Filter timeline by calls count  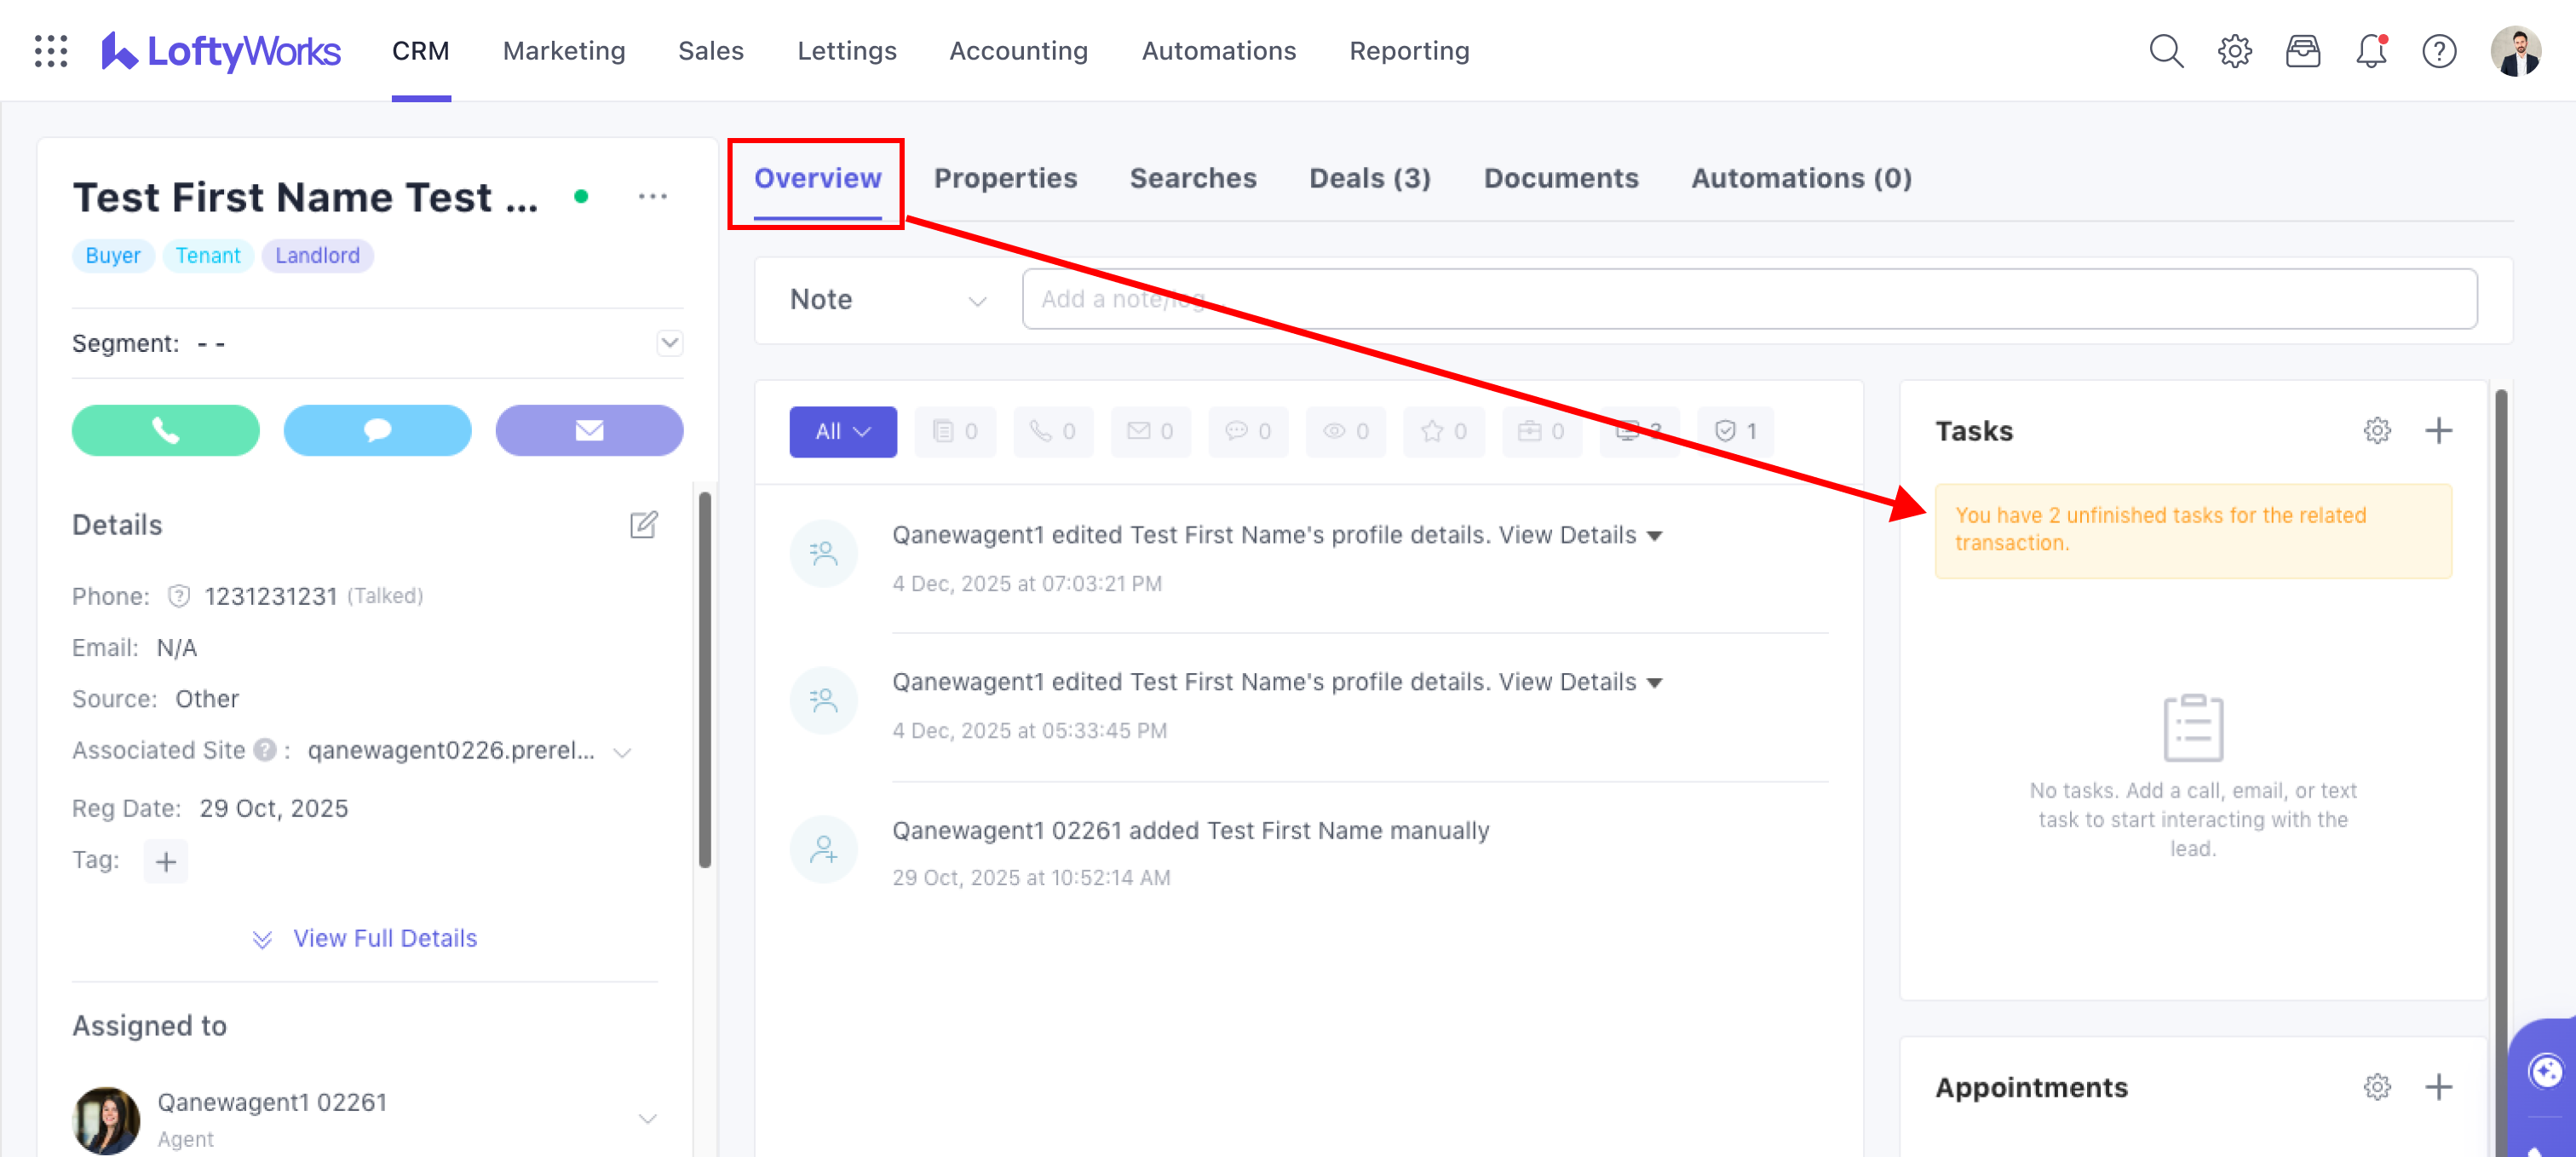pyautogui.click(x=1052, y=431)
